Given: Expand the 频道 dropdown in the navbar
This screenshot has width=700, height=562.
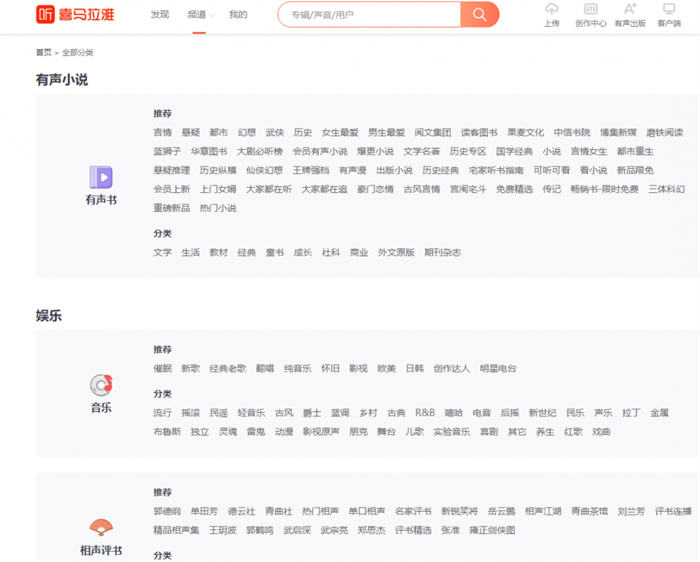Looking at the screenshot, I should [199, 15].
